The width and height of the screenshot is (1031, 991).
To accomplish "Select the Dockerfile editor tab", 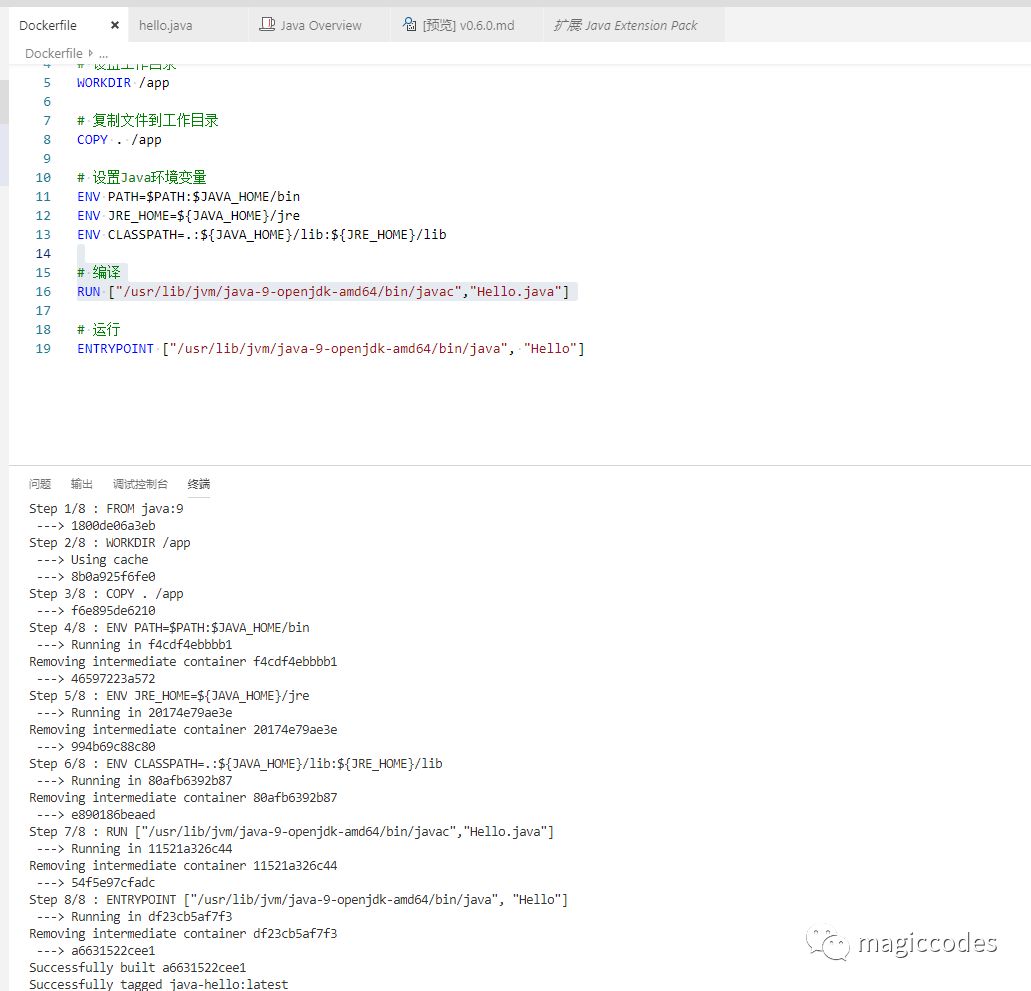I will coord(48,25).
